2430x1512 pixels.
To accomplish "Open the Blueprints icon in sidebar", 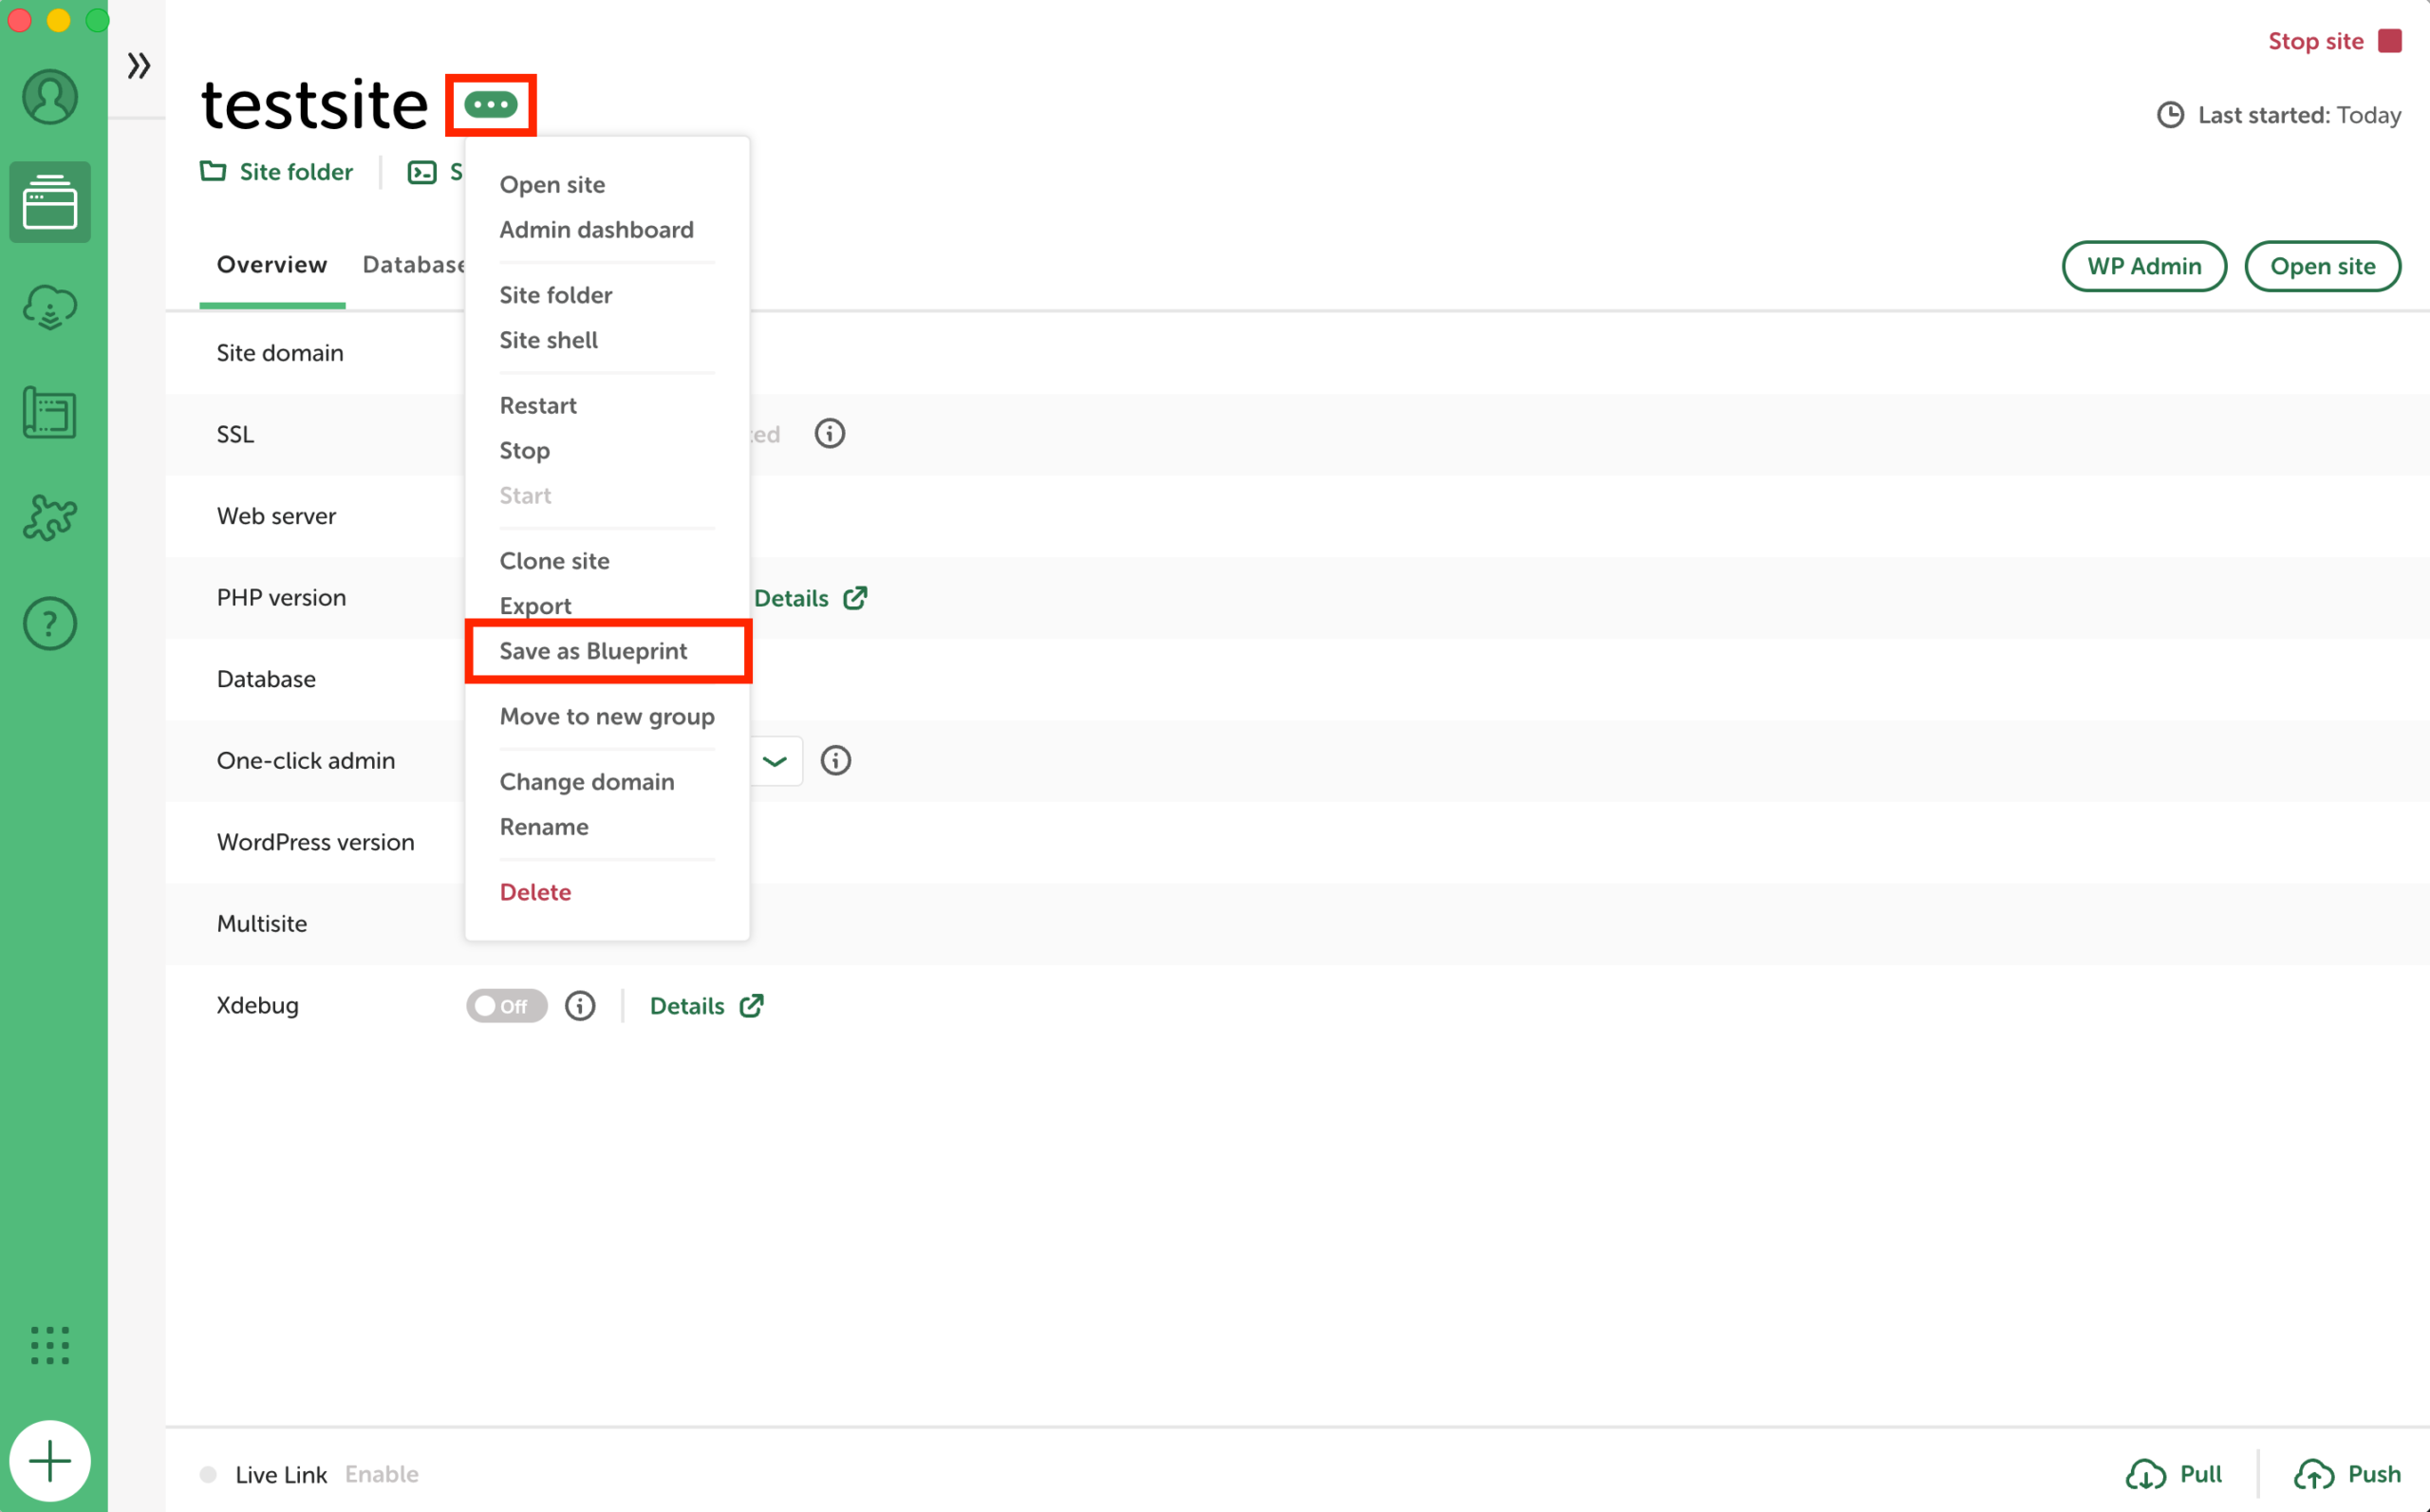I will [50, 413].
